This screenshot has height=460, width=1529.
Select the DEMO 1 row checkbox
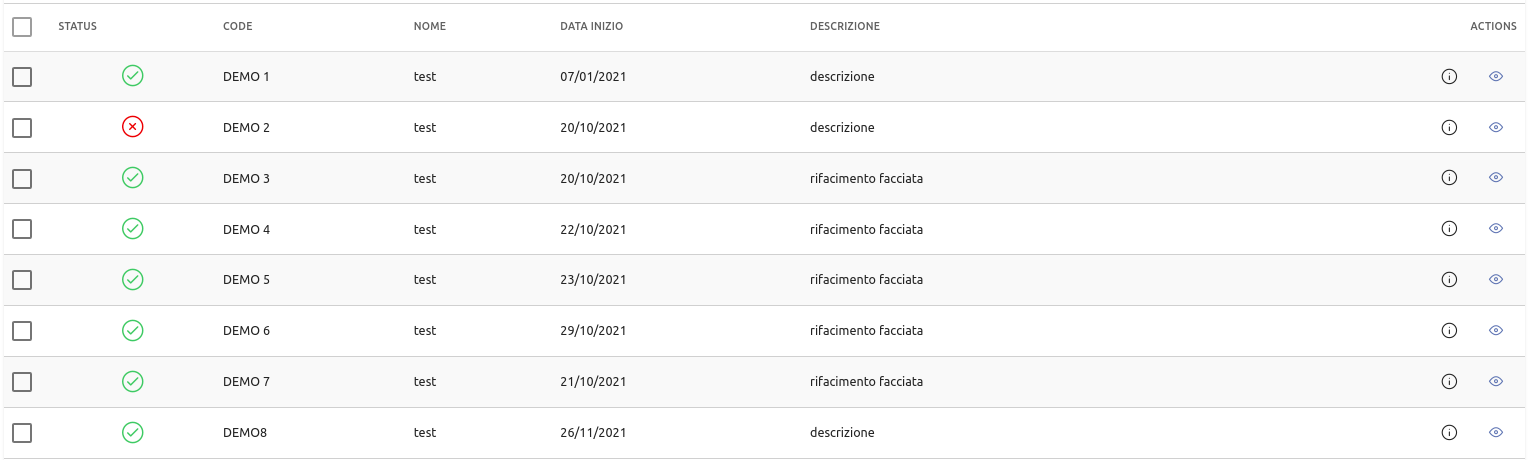[x=22, y=77]
